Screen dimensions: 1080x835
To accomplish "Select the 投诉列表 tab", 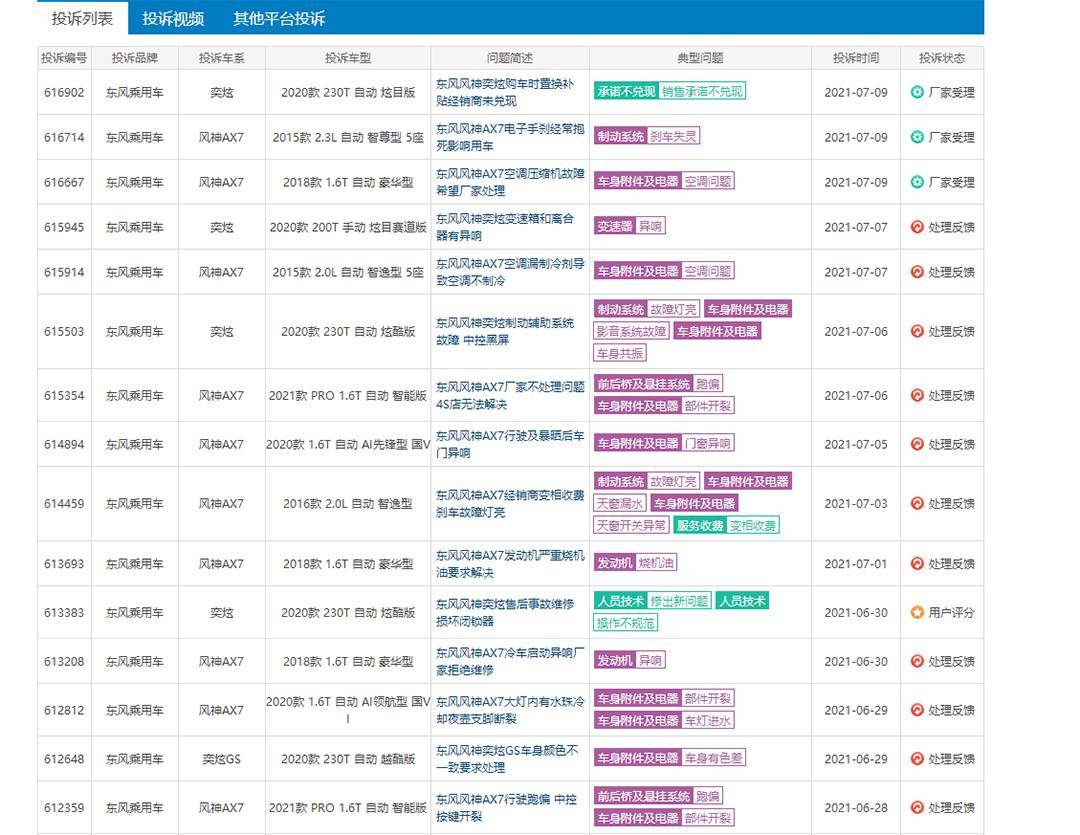I will [x=82, y=19].
